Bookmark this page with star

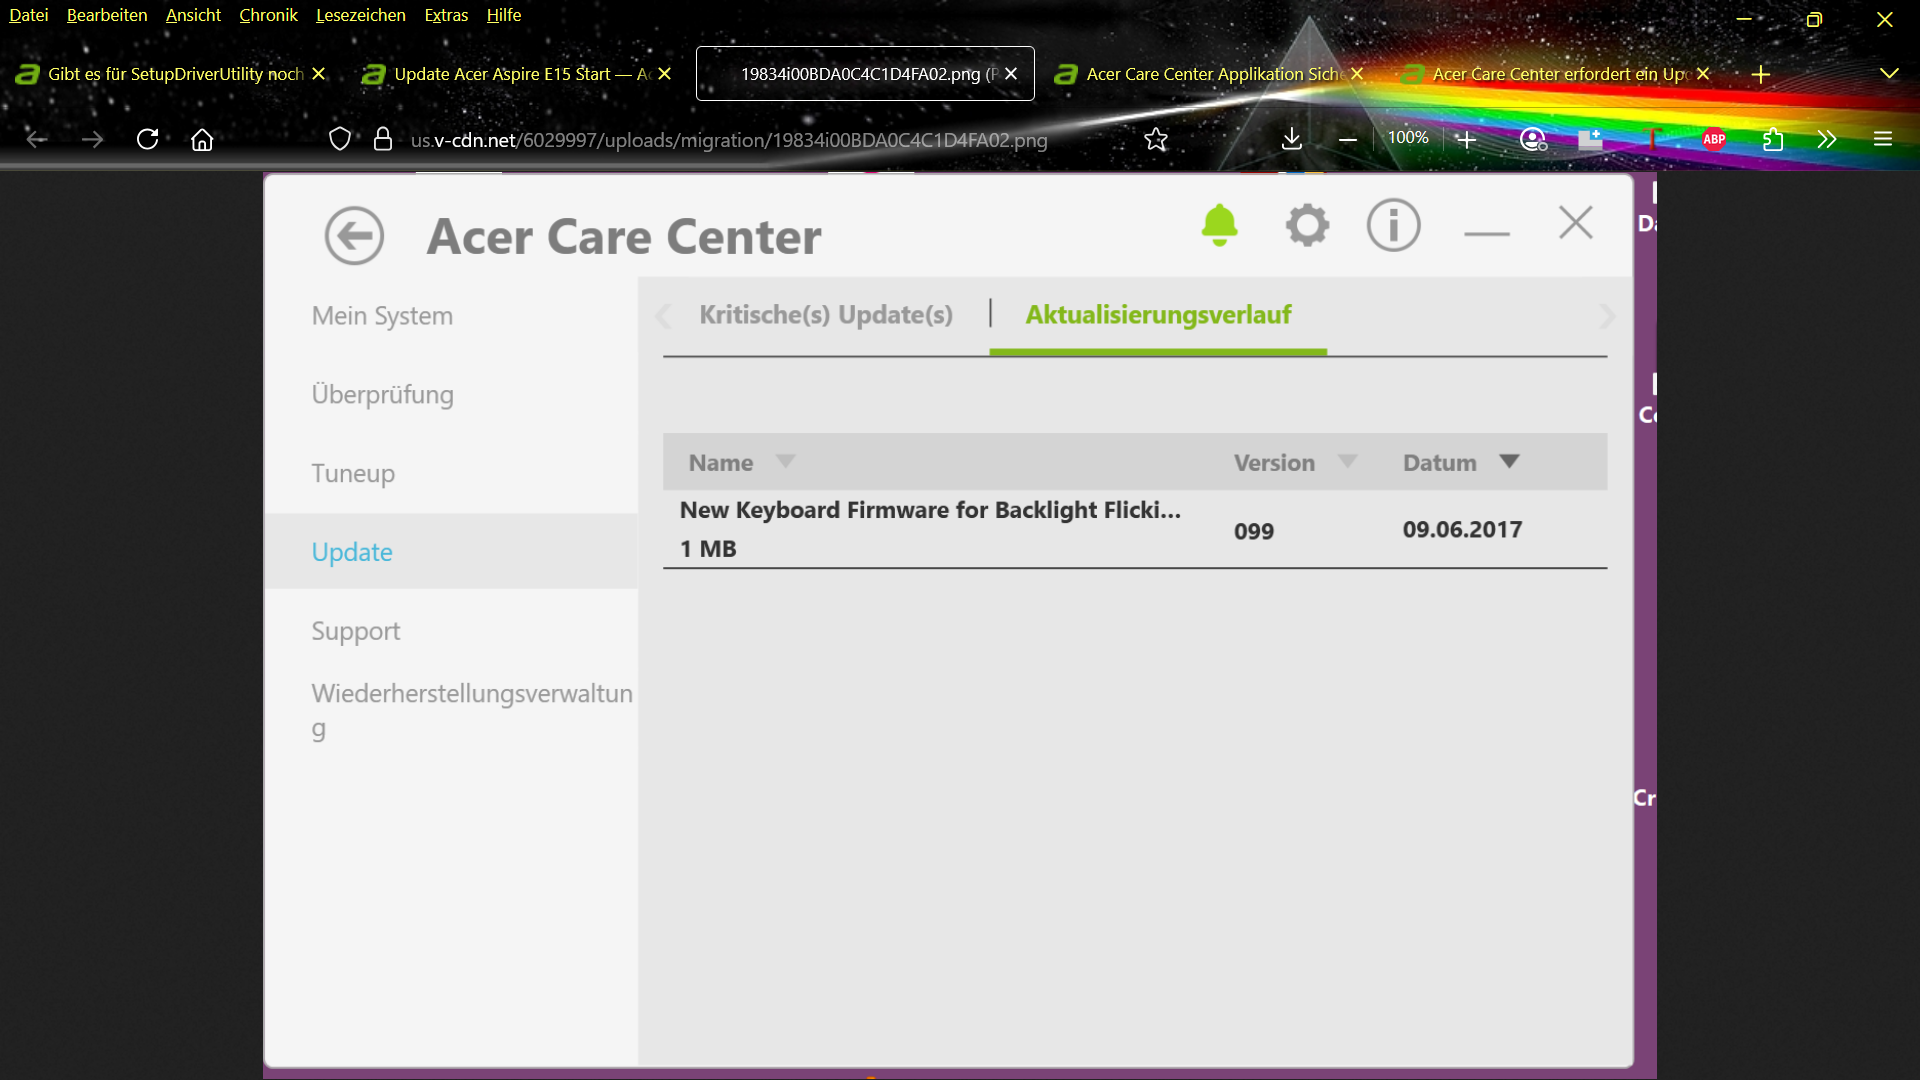(1156, 139)
